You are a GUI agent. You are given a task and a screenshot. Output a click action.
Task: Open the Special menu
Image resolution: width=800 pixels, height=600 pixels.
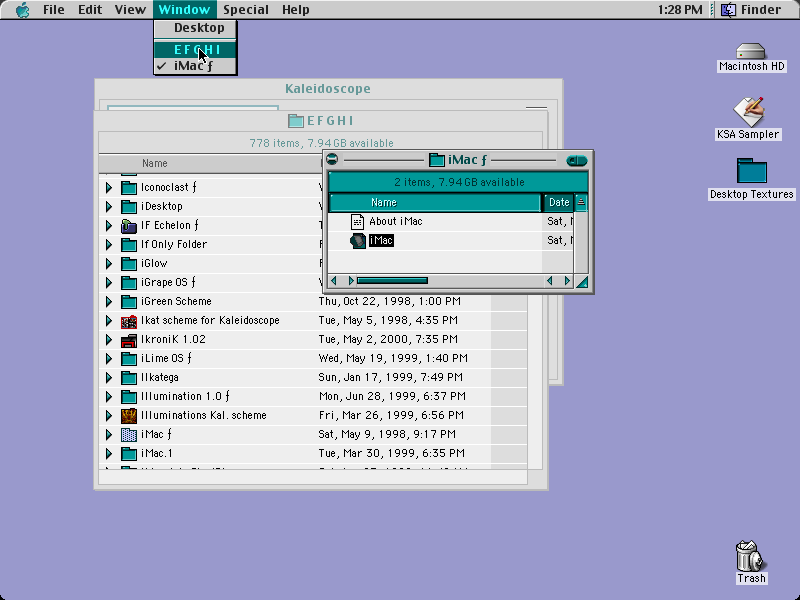246,10
